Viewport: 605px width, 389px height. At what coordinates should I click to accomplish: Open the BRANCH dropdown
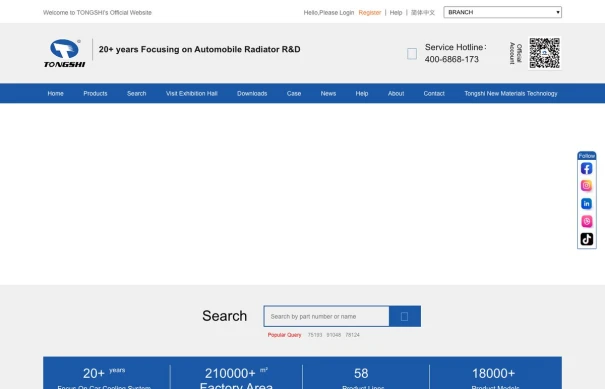(x=502, y=12)
